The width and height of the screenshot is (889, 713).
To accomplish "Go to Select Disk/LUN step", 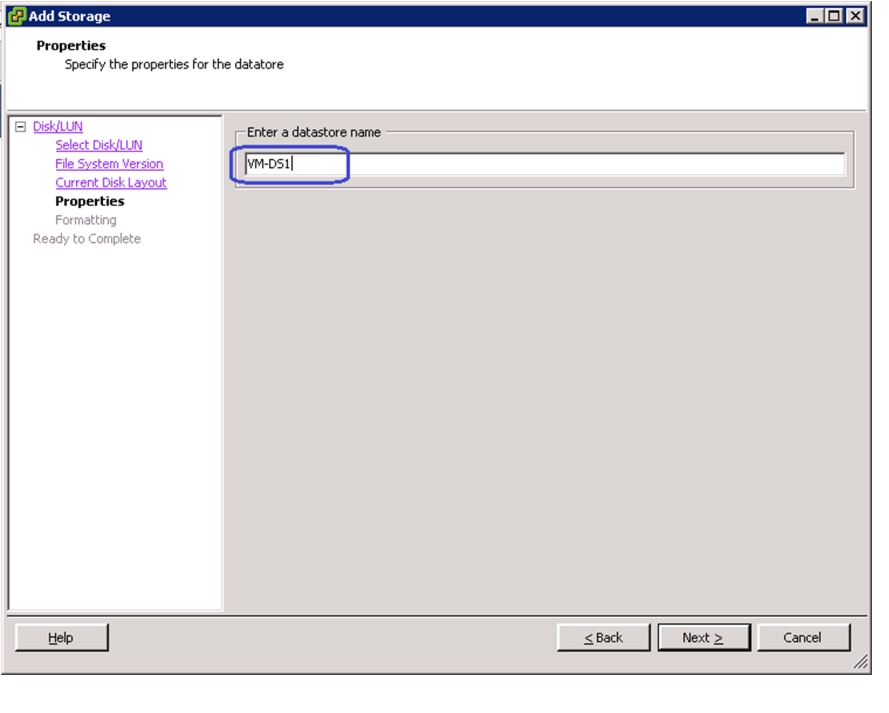I will (99, 145).
